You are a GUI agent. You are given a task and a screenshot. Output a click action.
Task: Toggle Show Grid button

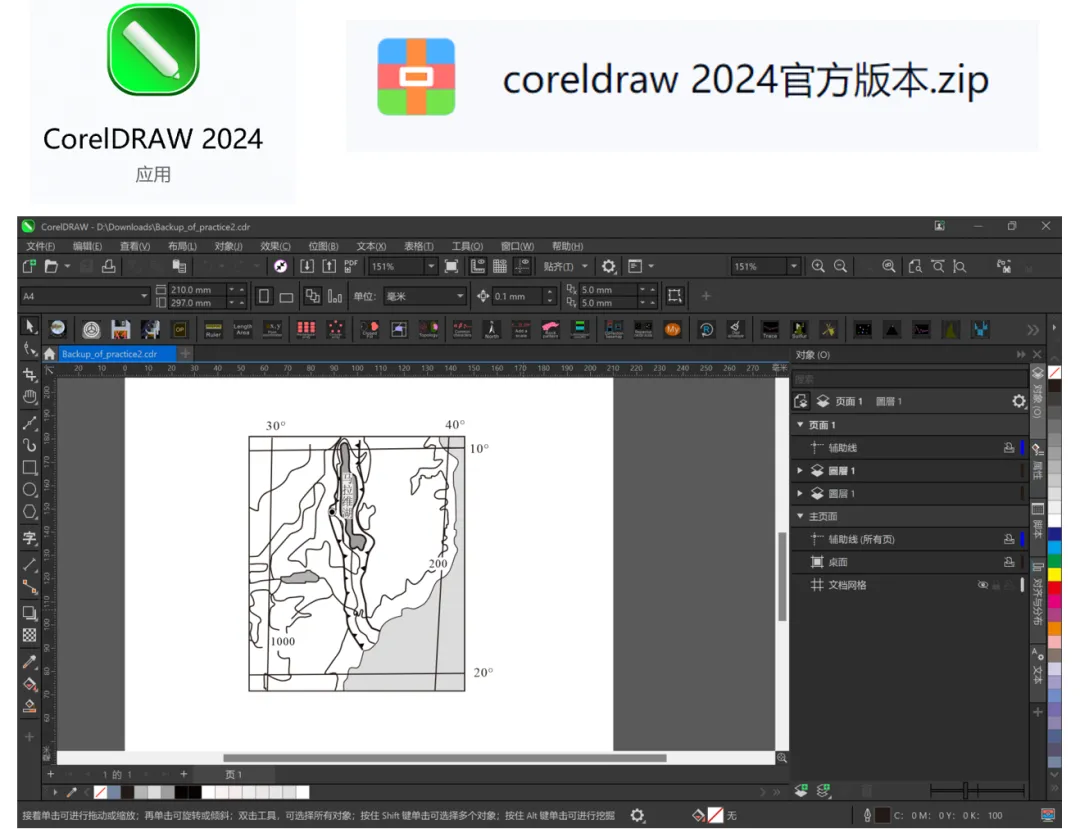[500, 266]
